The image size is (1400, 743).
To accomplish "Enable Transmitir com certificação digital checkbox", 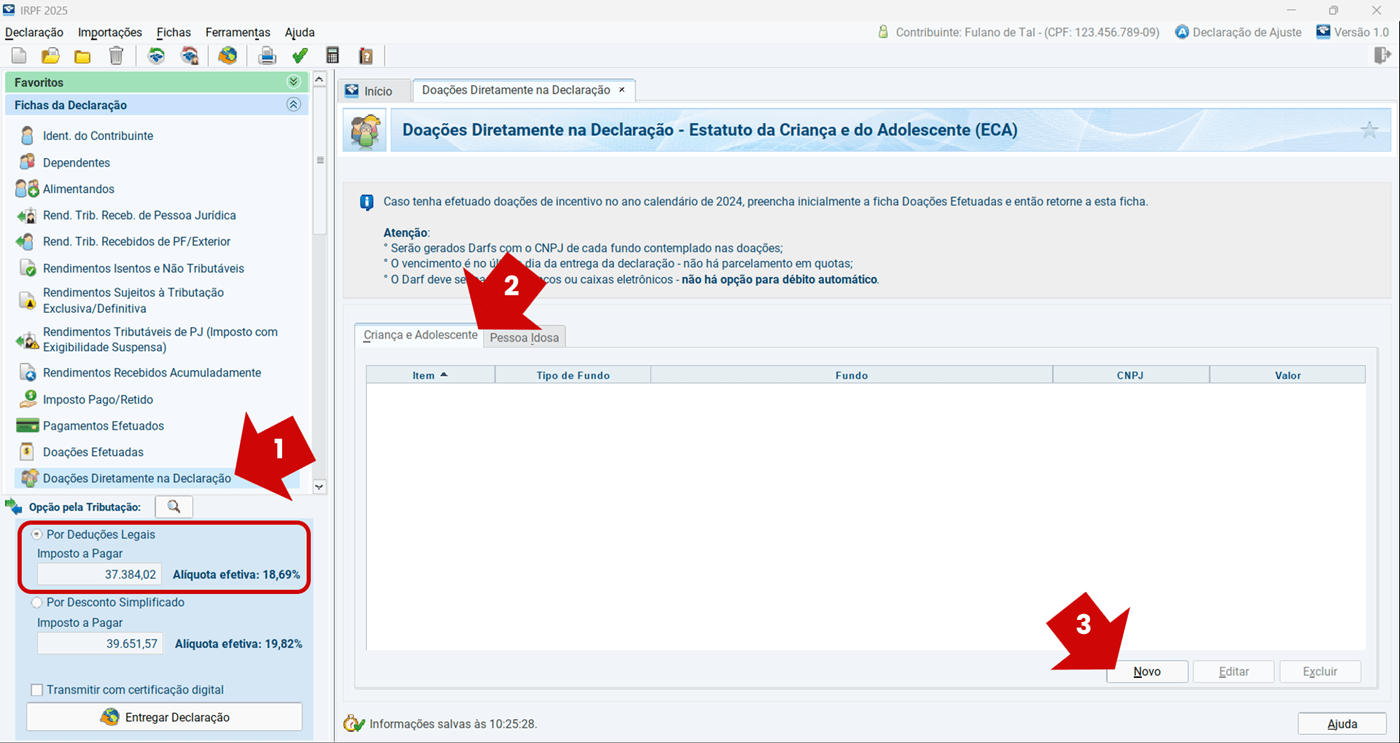I will [x=37, y=690].
